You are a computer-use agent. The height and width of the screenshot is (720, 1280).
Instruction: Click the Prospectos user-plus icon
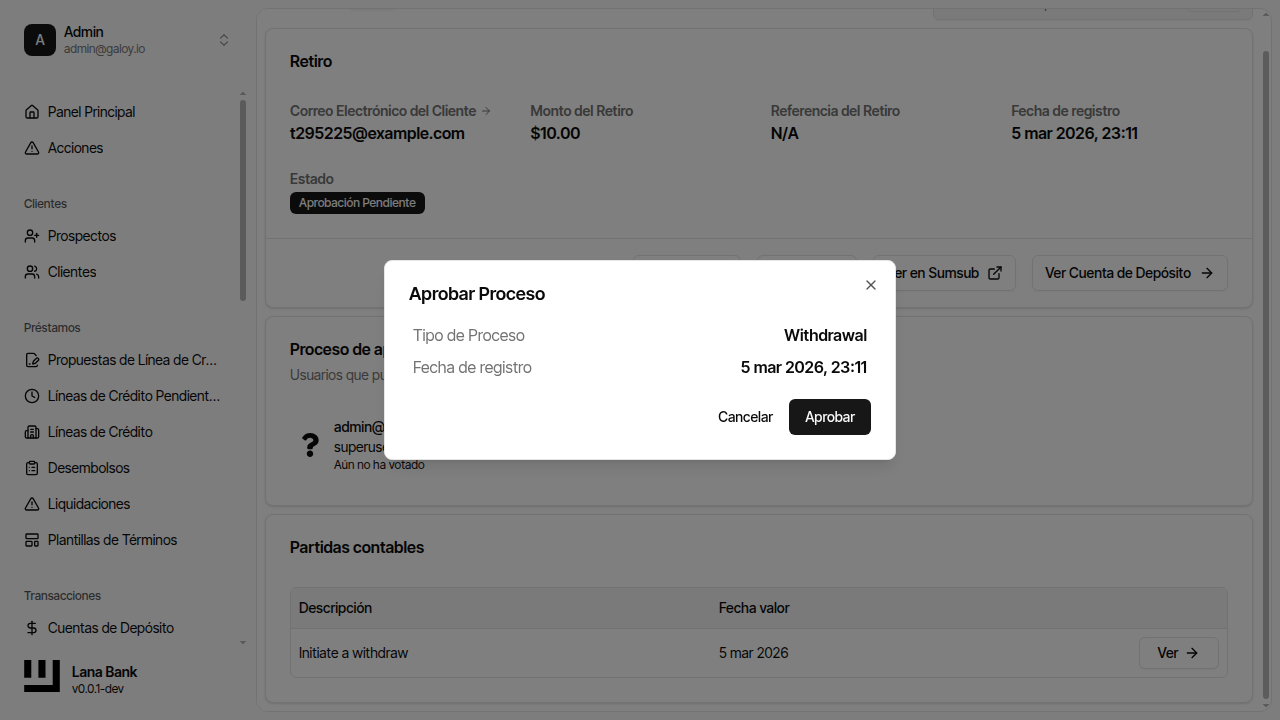coord(32,236)
